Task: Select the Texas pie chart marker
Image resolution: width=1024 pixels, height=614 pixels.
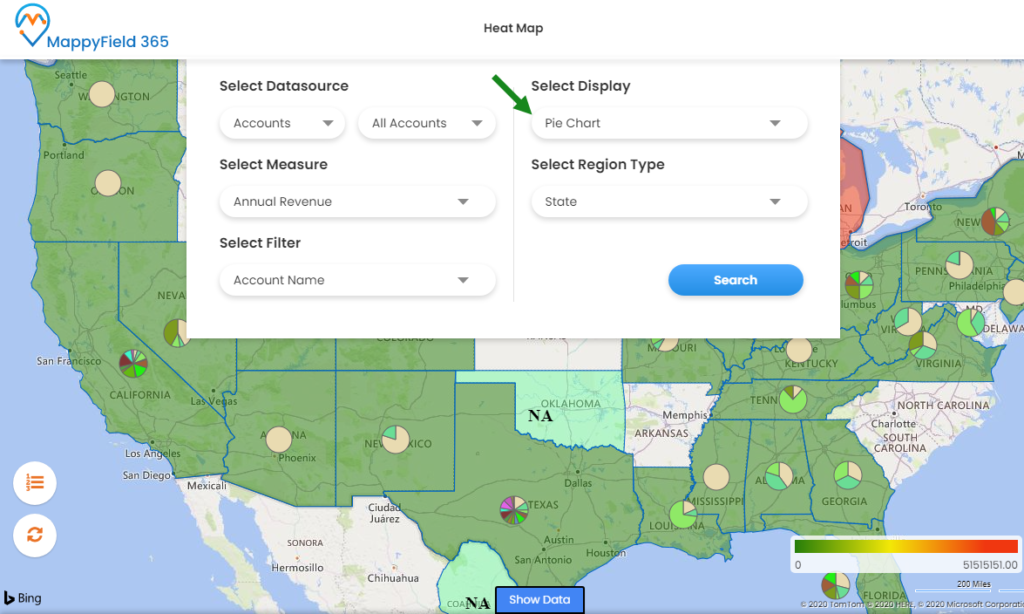Action: click(x=512, y=508)
